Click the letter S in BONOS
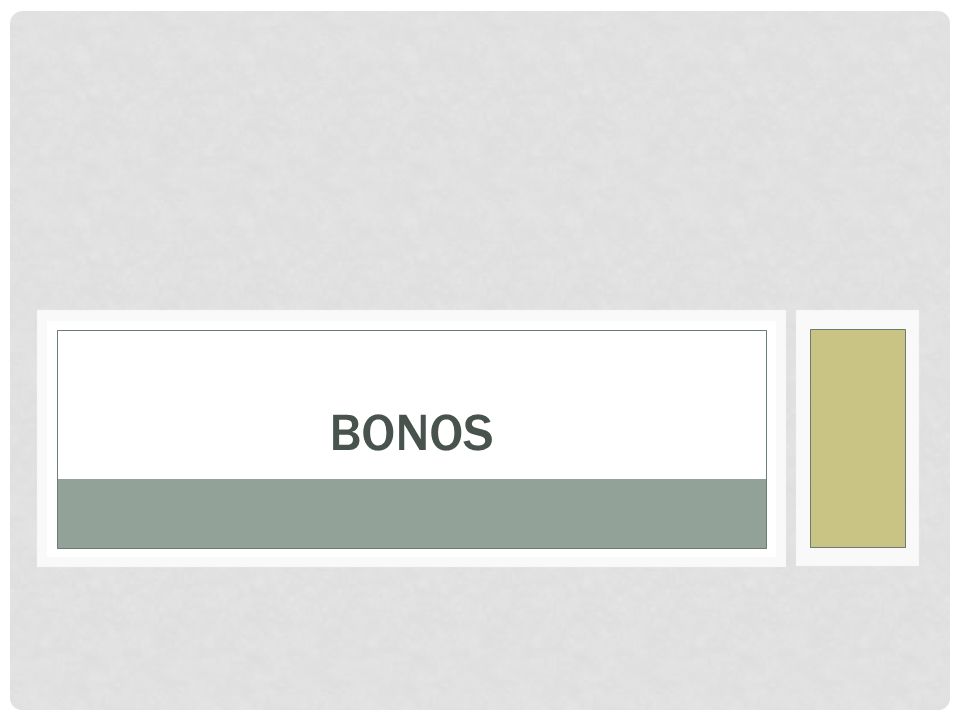 [x=478, y=433]
